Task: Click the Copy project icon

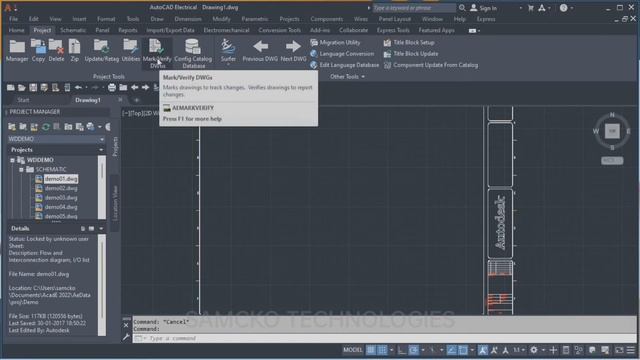Action: coord(38,51)
